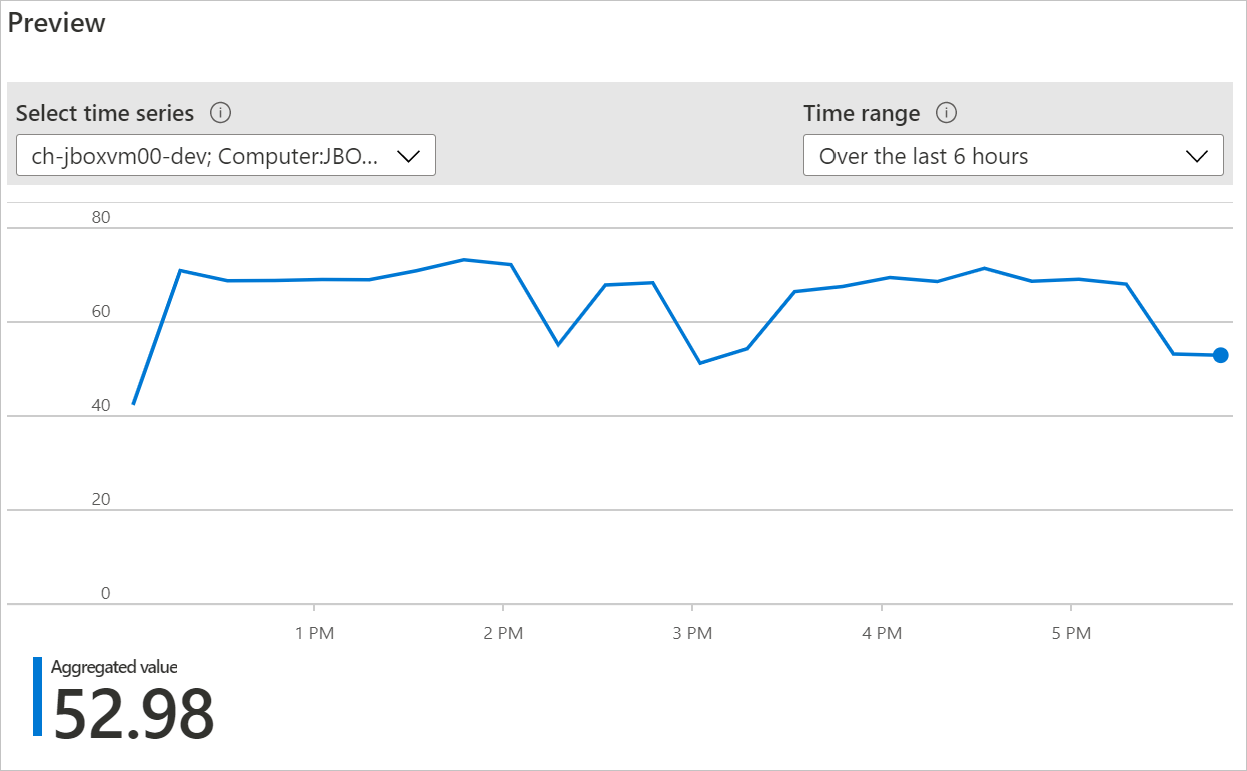This screenshot has width=1247, height=771.
Task: Click the 'Time range' label text
Action: tap(861, 113)
